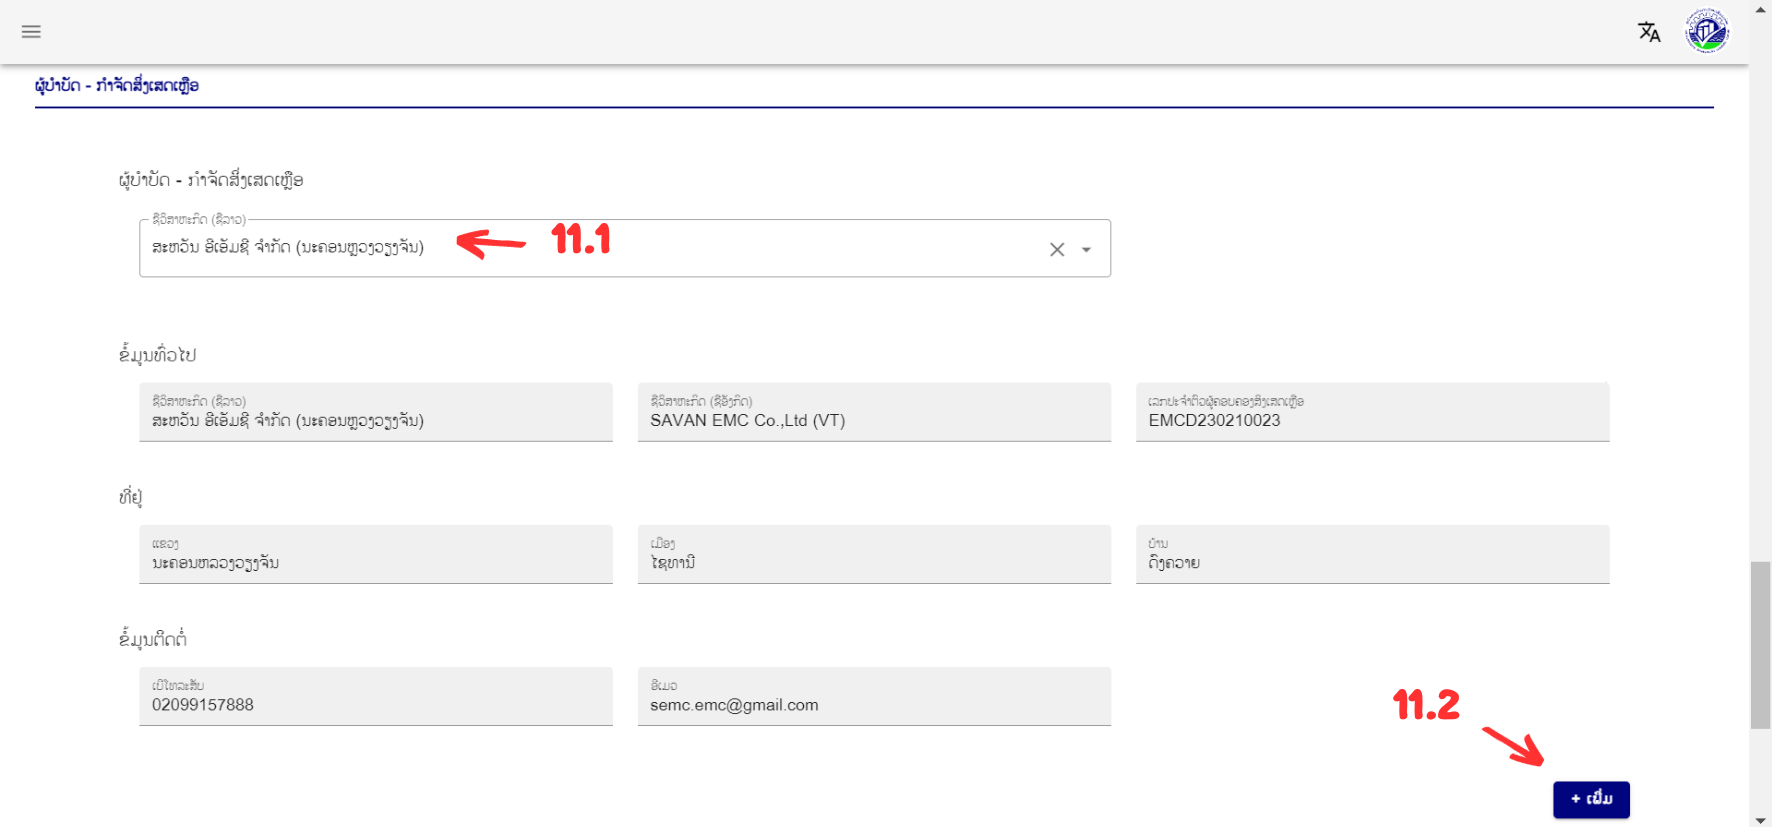Focus the semc.emc@gmail.com email field
1772x827 pixels.
pyautogui.click(x=873, y=696)
